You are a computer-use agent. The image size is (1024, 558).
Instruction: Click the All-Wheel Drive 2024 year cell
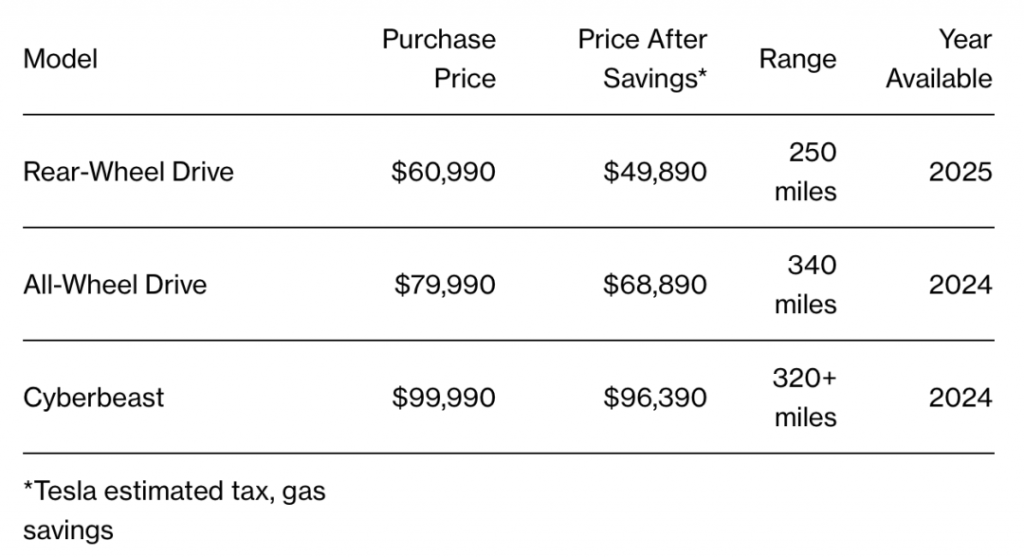[960, 285]
